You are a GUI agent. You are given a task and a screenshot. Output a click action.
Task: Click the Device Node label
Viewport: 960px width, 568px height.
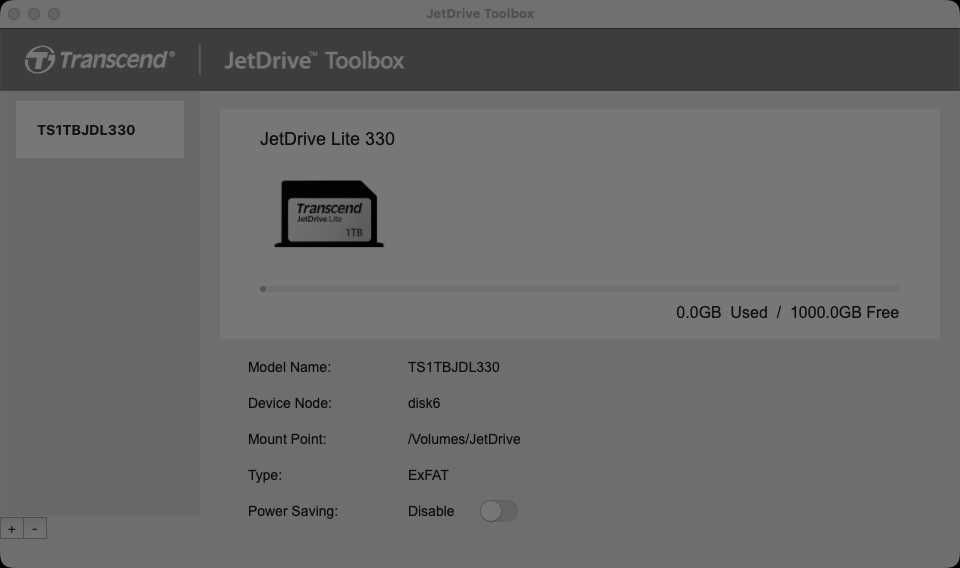(290, 403)
